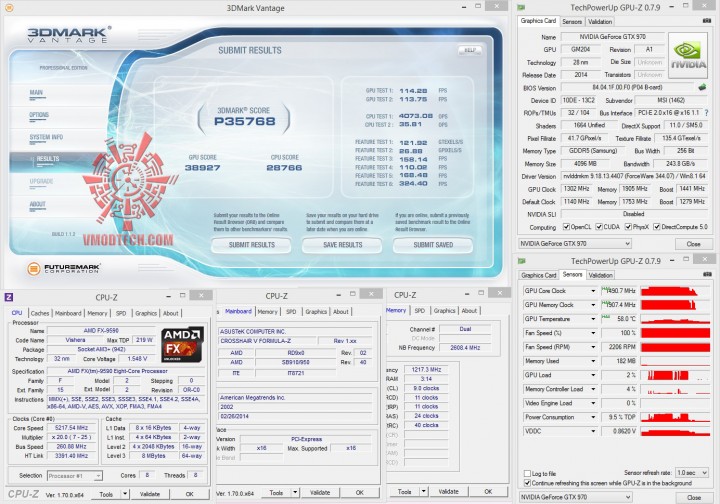720x504 pixels.
Task: Click the Driver Version field in GPU-Z
Action: (x=634, y=176)
